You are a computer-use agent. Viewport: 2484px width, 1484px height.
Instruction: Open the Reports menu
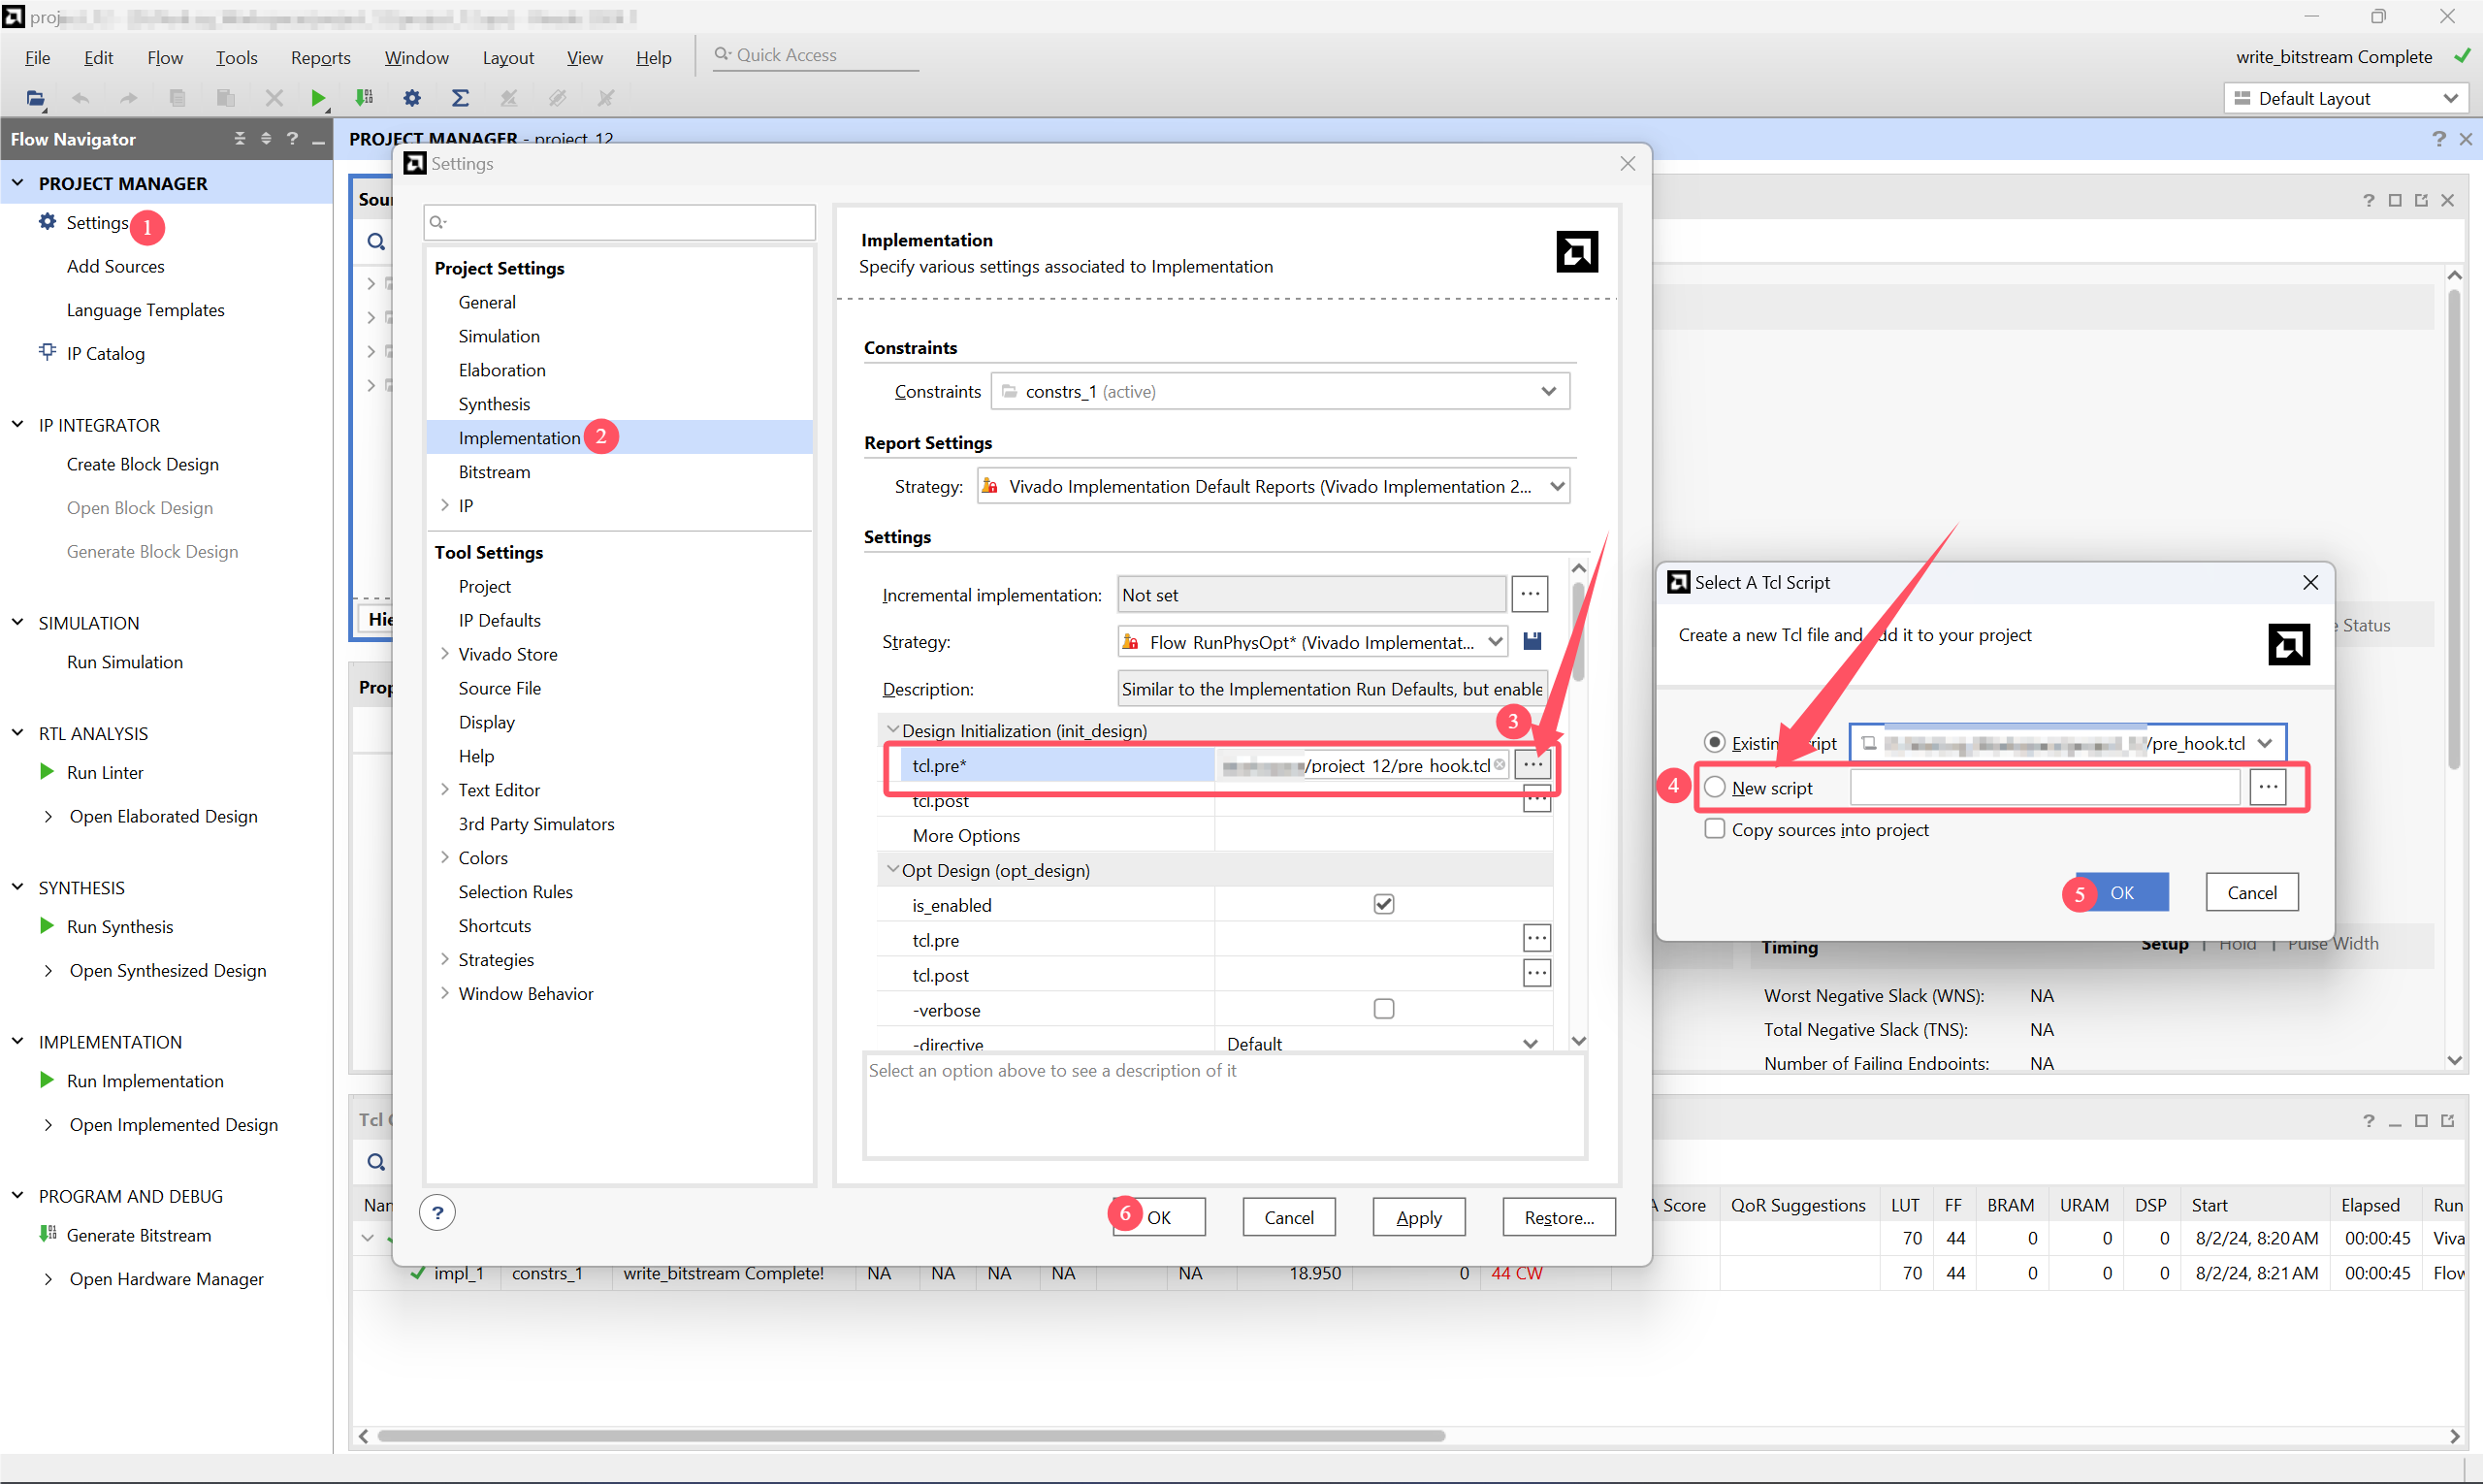320,57
